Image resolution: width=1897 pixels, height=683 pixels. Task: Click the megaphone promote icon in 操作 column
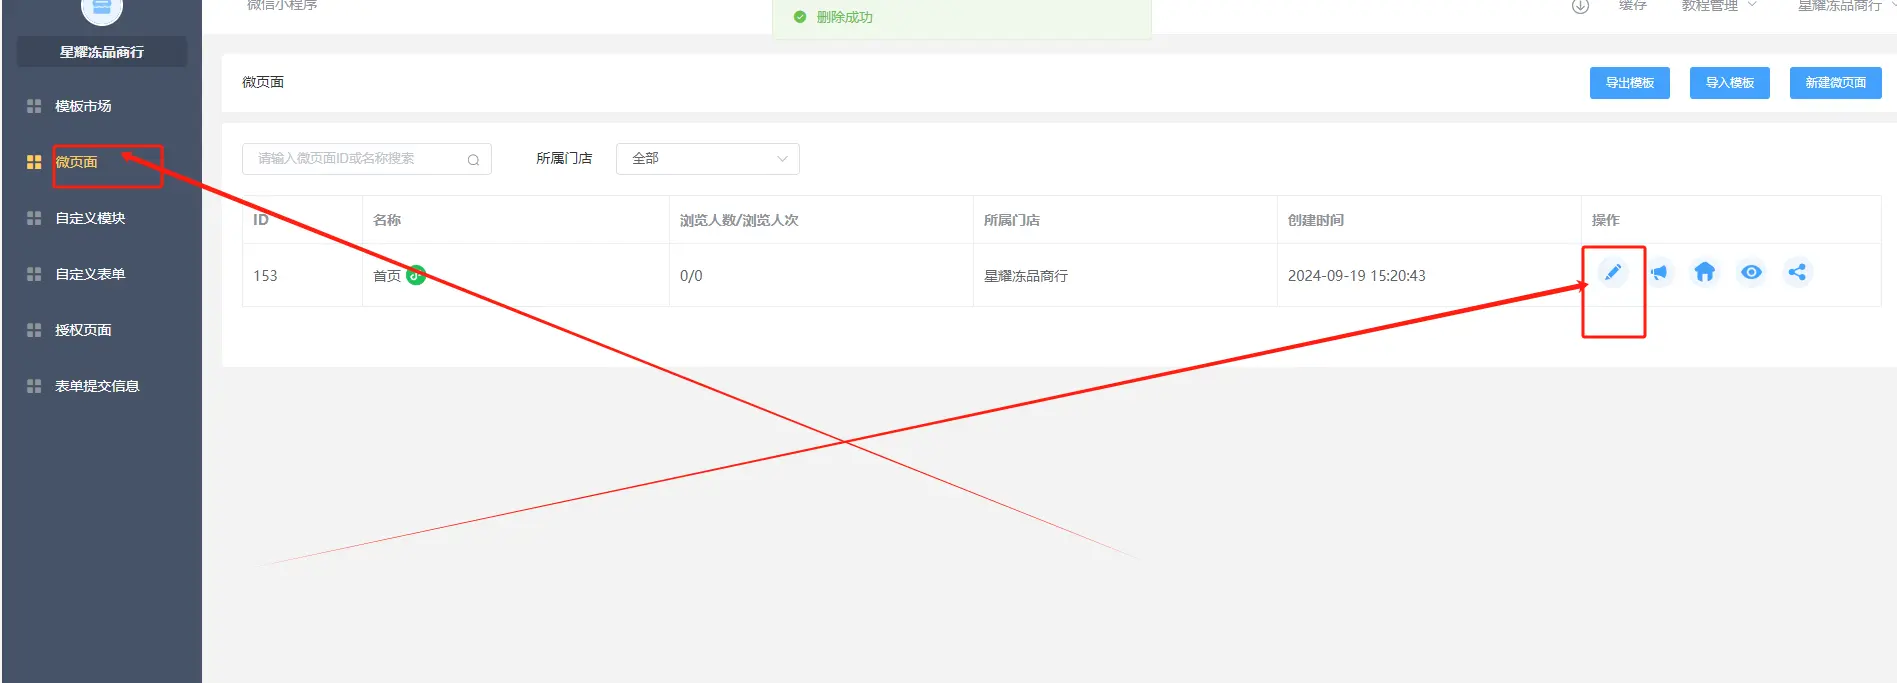coord(1659,273)
